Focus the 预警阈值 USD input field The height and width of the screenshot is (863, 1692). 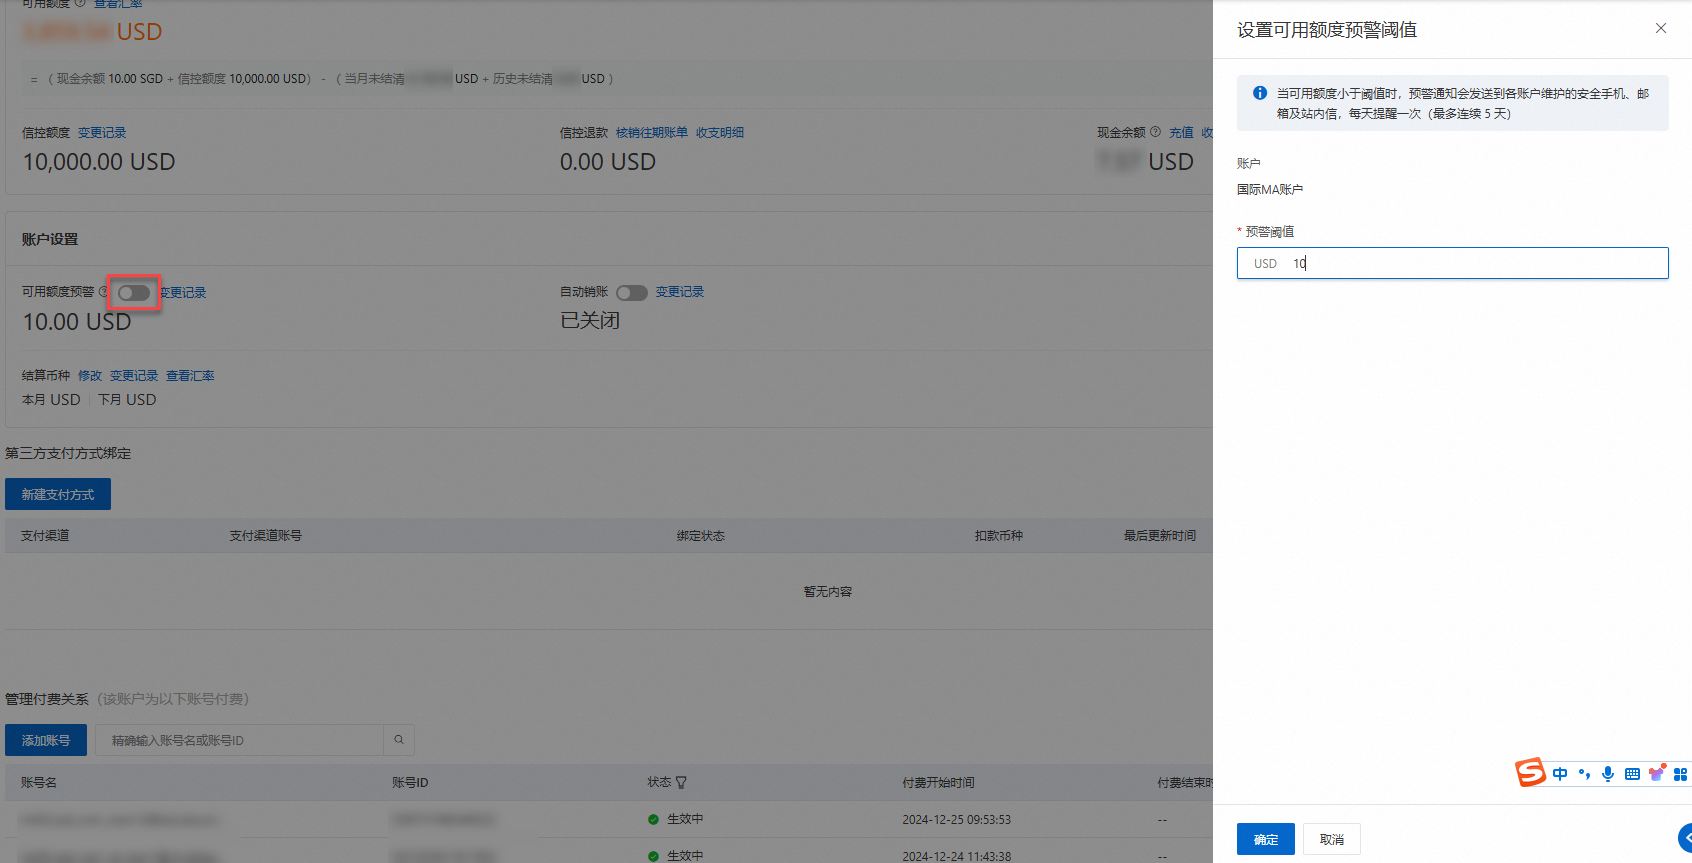click(x=1453, y=263)
